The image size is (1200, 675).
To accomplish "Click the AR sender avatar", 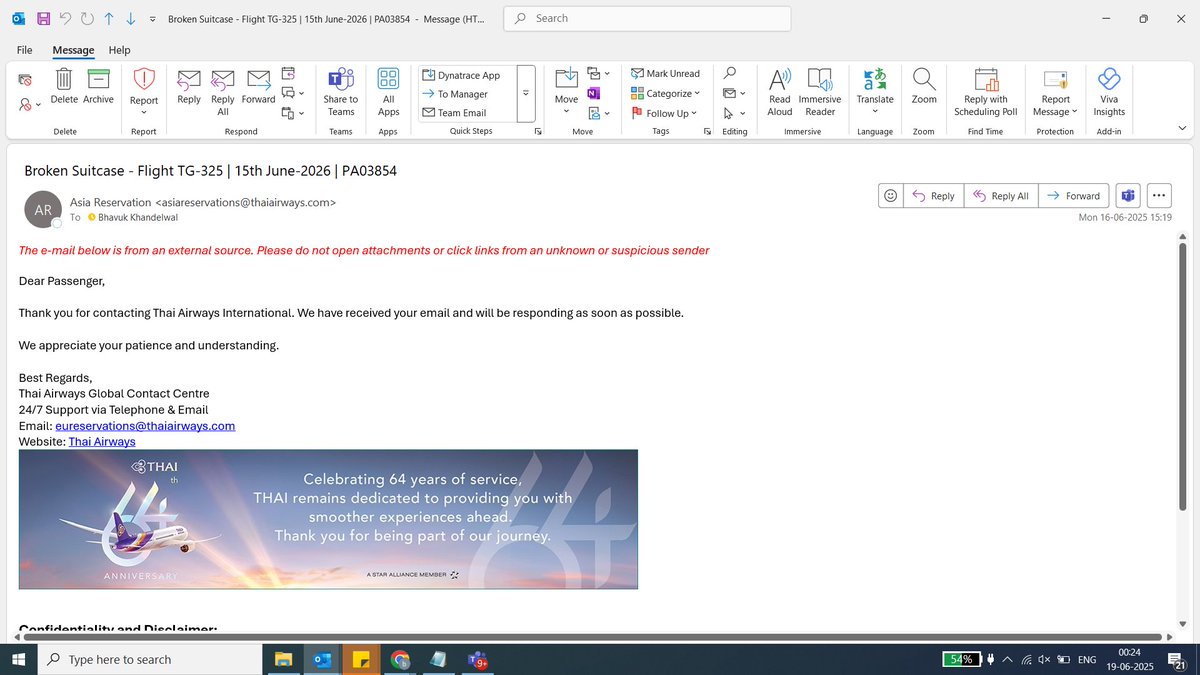I will 43,210.
